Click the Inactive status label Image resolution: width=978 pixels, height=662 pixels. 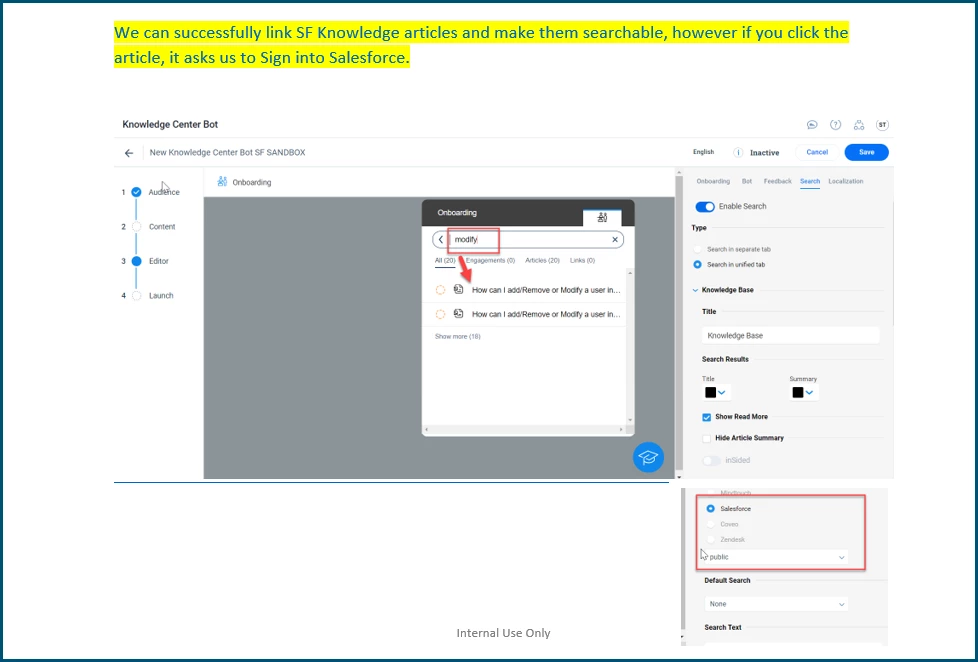764,153
